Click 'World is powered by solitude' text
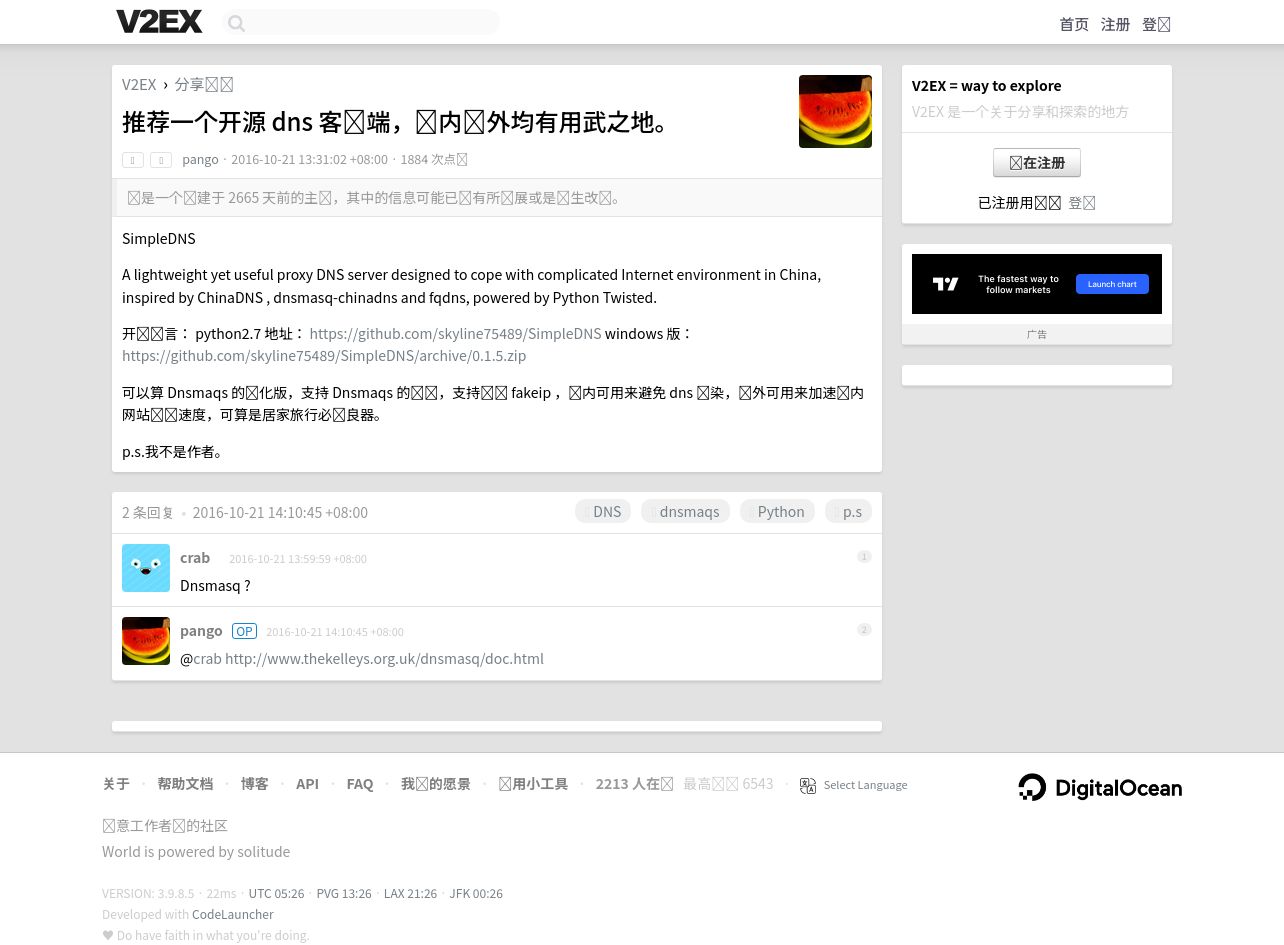1284x945 pixels. 196,851
